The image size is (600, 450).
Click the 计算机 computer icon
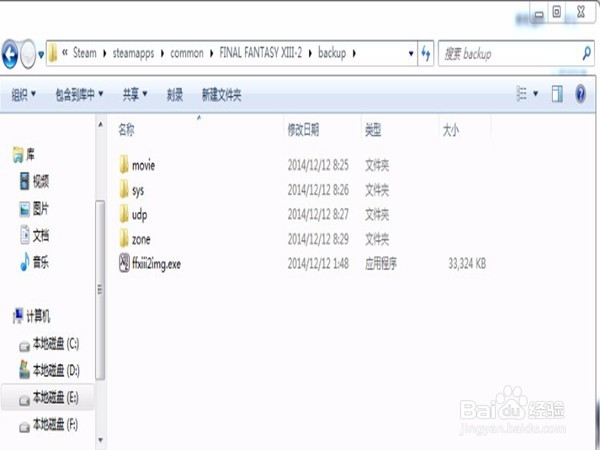[x=18, y=316]
